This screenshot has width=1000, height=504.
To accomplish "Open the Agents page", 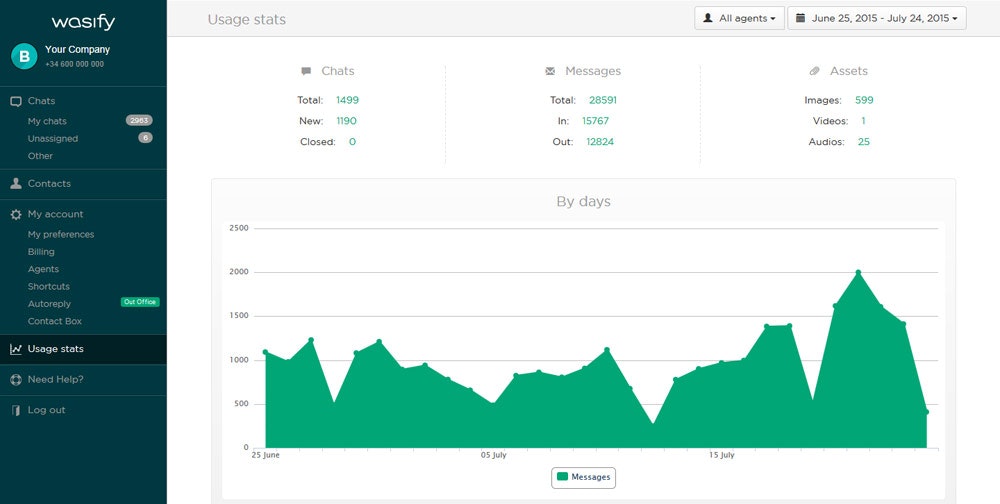I will click(43, 269).
